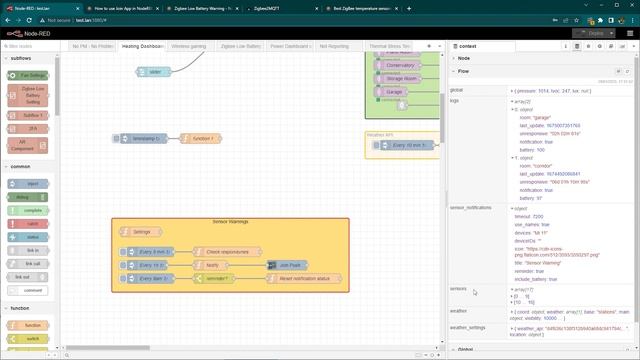Image resolution: width=640 pixels, height=360 pixels.
Task: Click the filter nodes search field
Action: (x=30, y=46)
